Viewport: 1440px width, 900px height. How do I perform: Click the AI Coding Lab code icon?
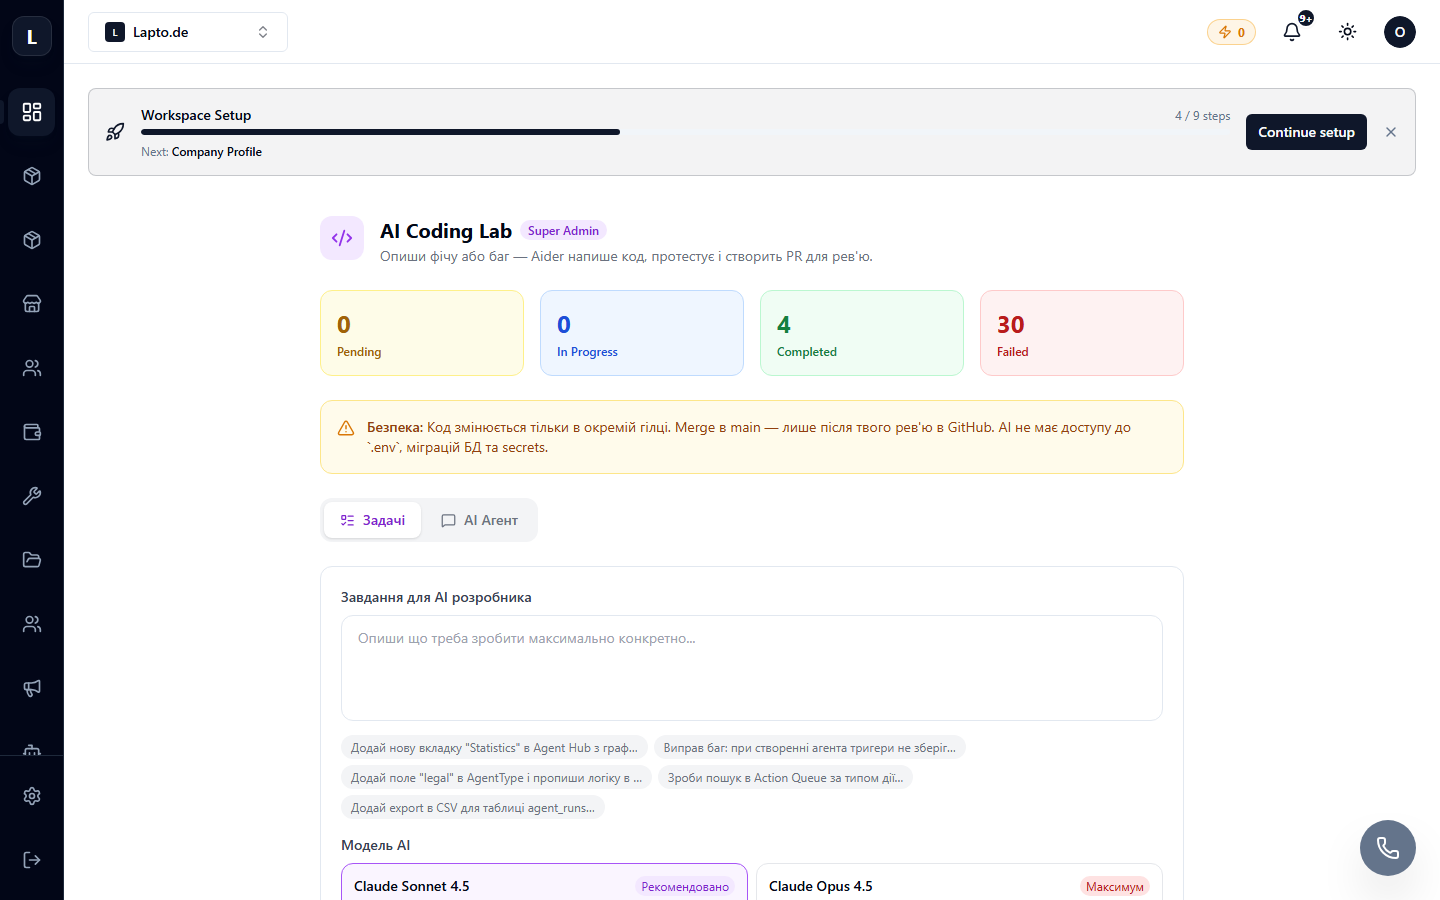coord(342,238)
